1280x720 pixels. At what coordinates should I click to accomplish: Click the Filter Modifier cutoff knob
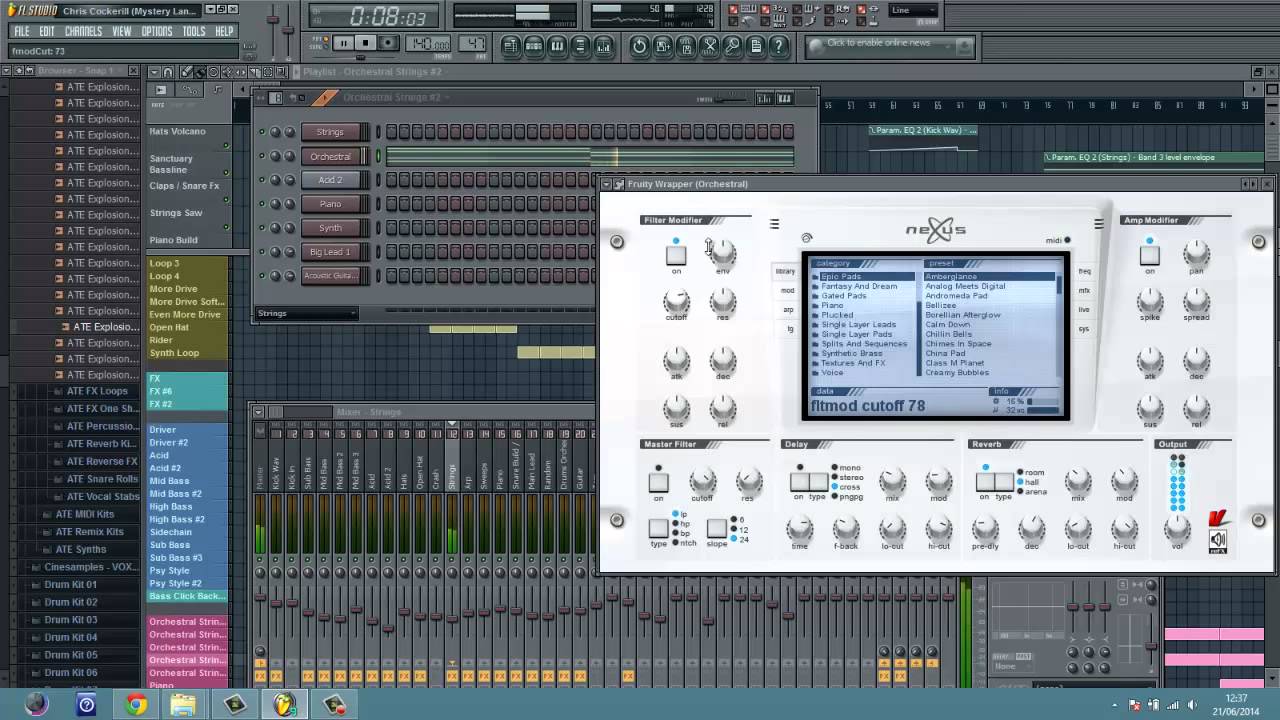click(677, 300)
